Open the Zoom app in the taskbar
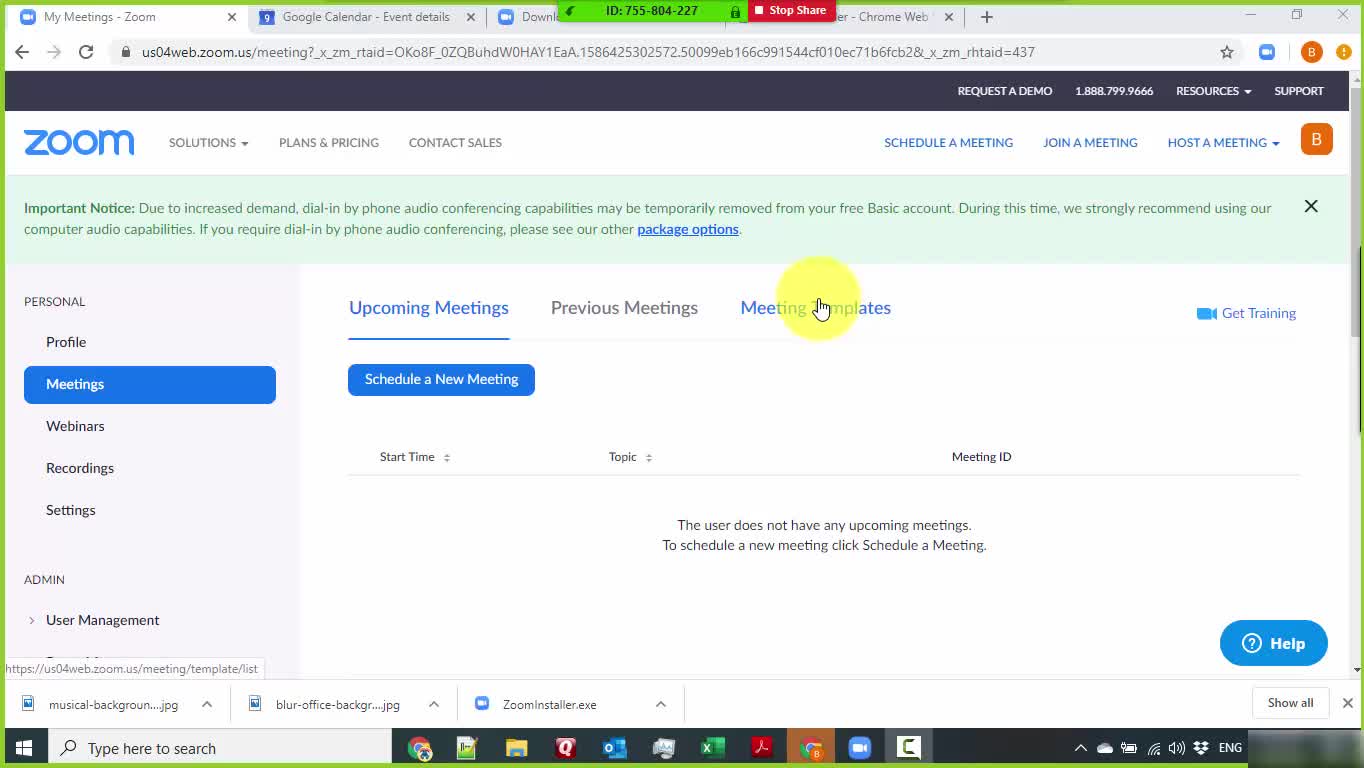Image resolution: width=1364 pixels, height=768 pixels. [x=859, y=748]
